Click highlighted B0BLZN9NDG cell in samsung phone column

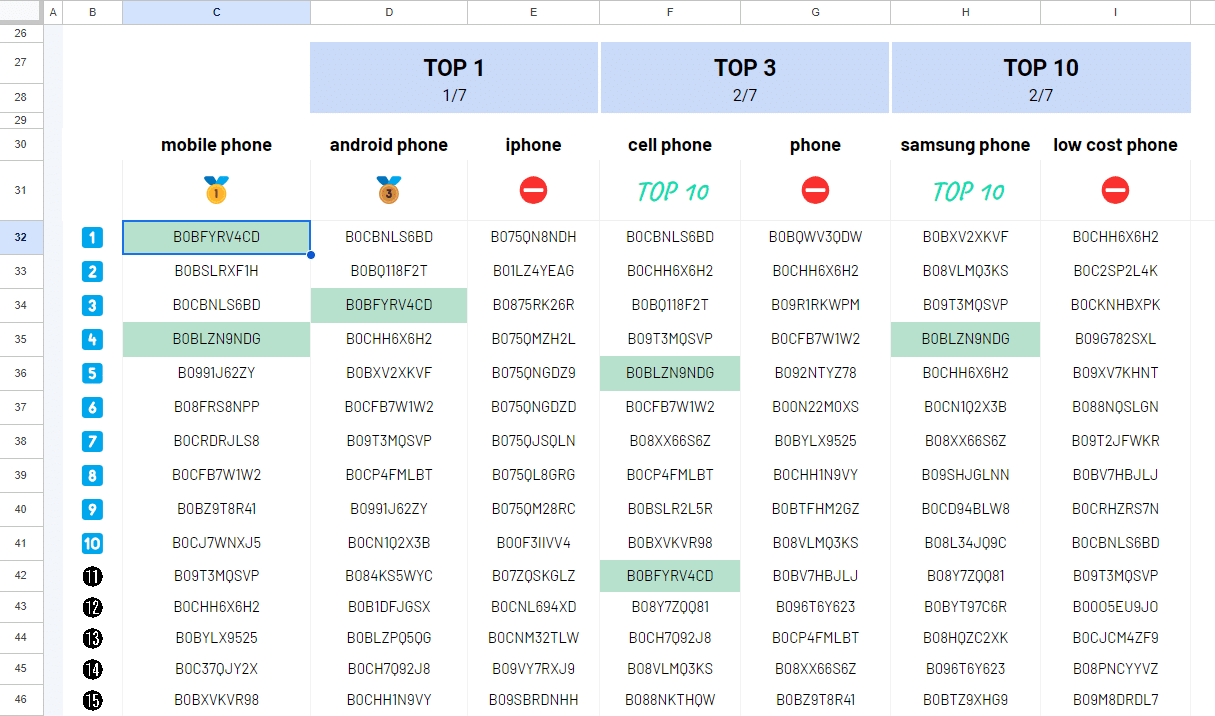tap(965, 339)
